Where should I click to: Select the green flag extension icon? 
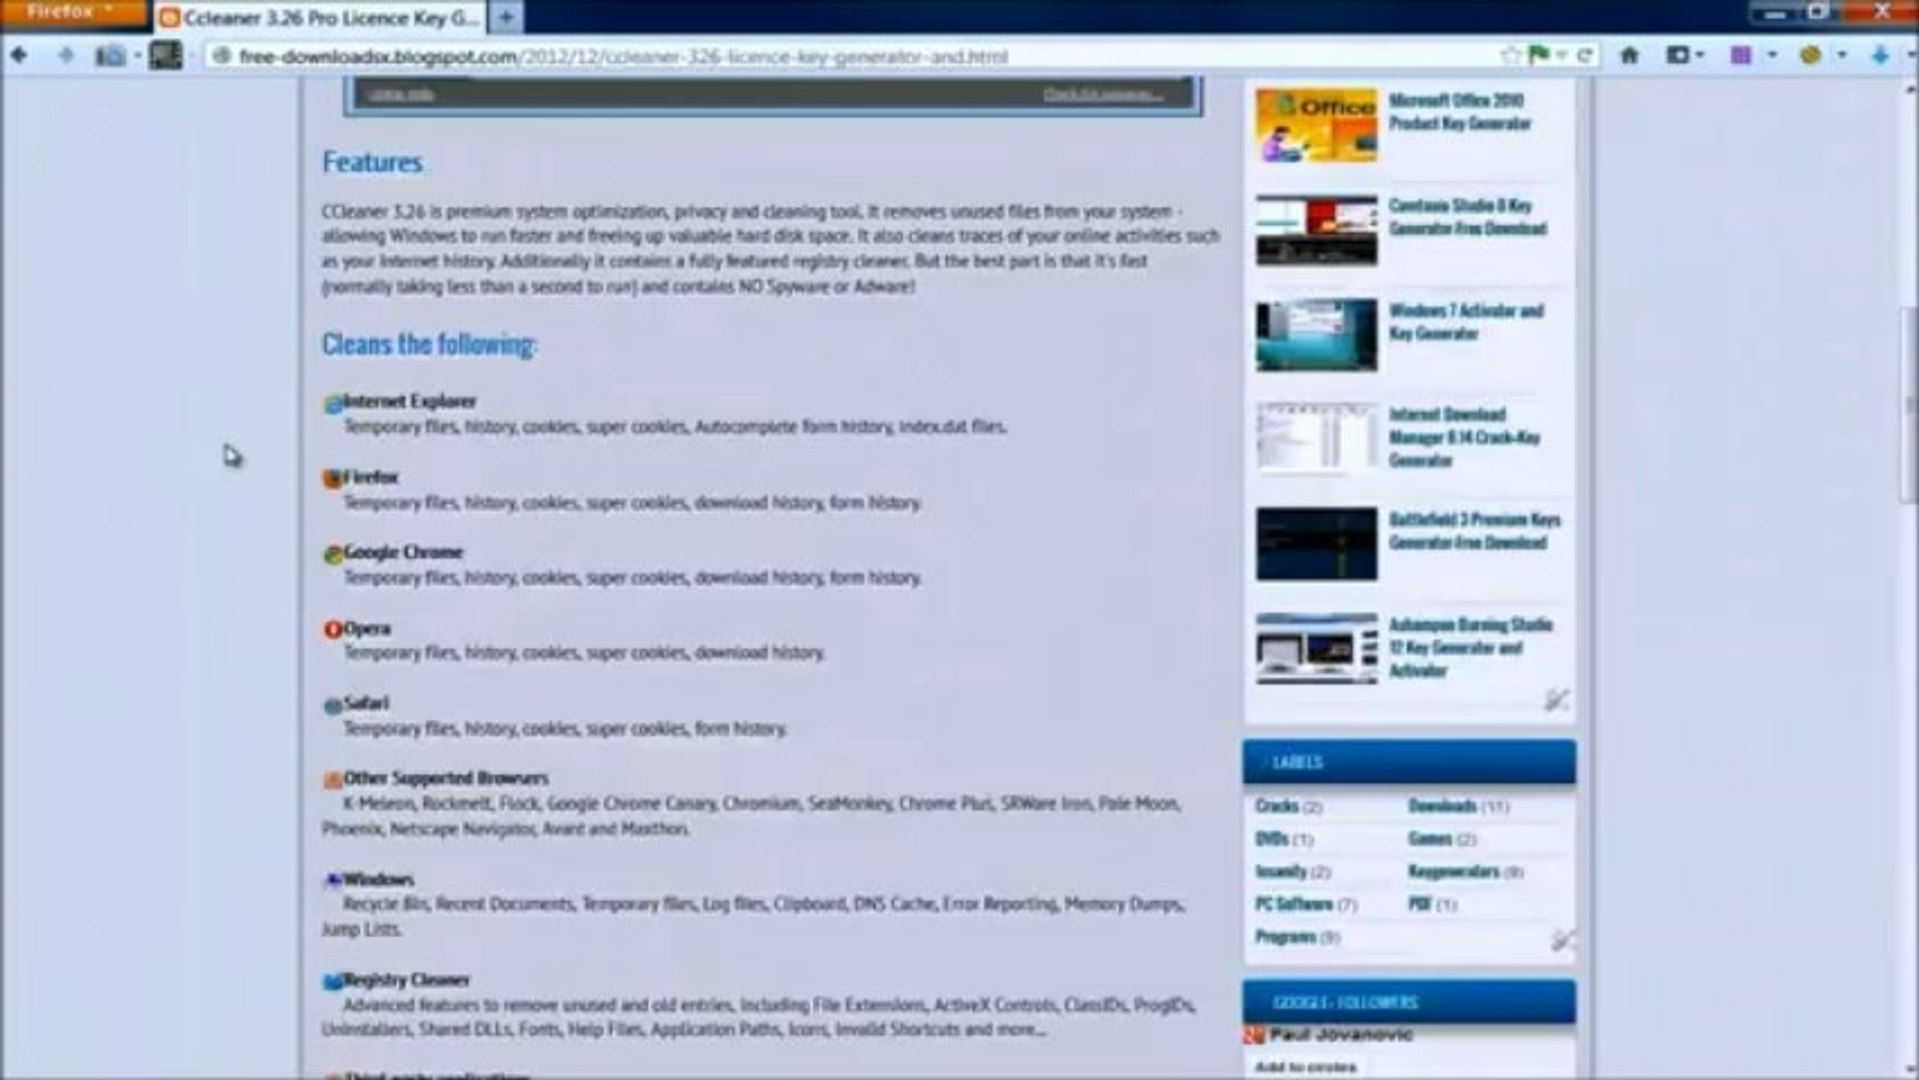(1538, 55)
